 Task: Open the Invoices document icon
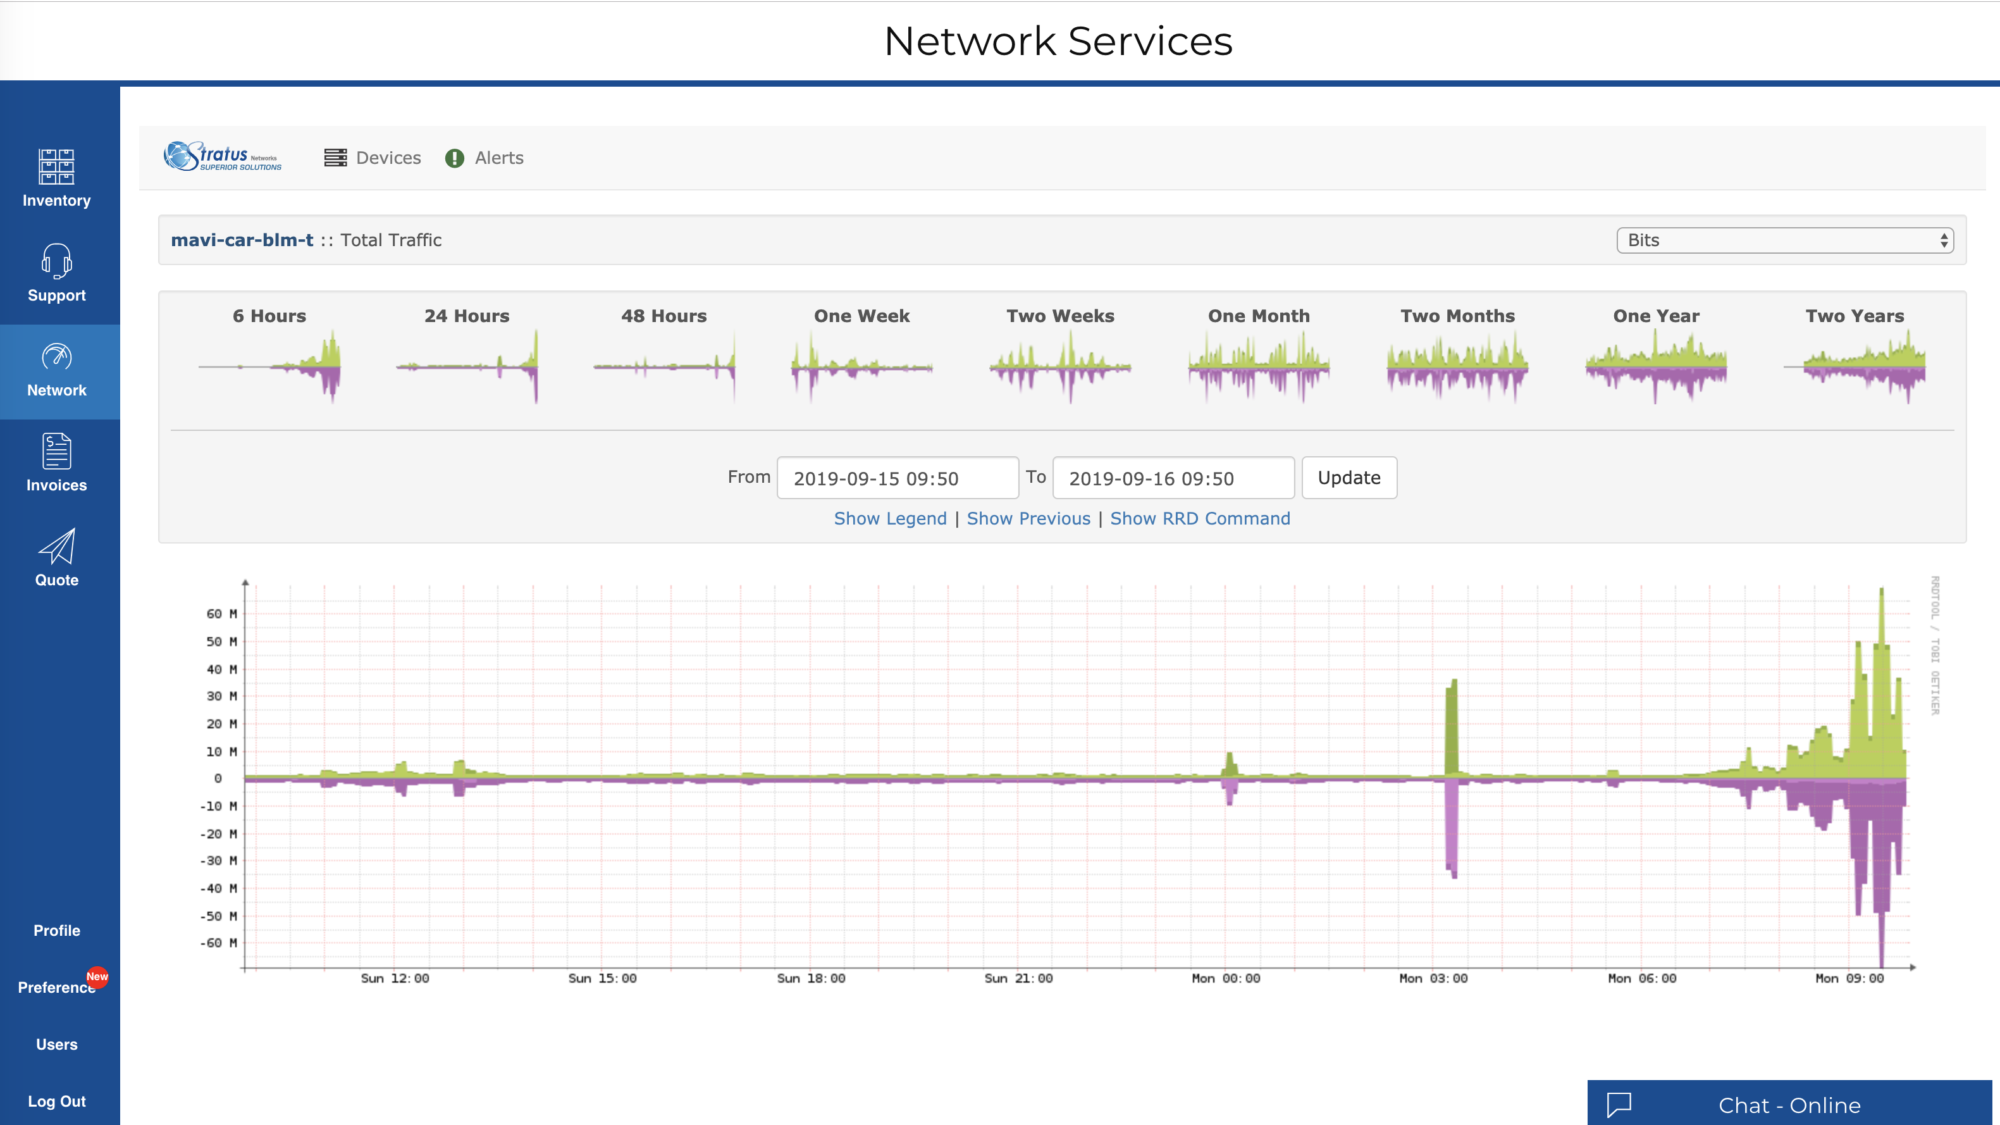(56, 451)
